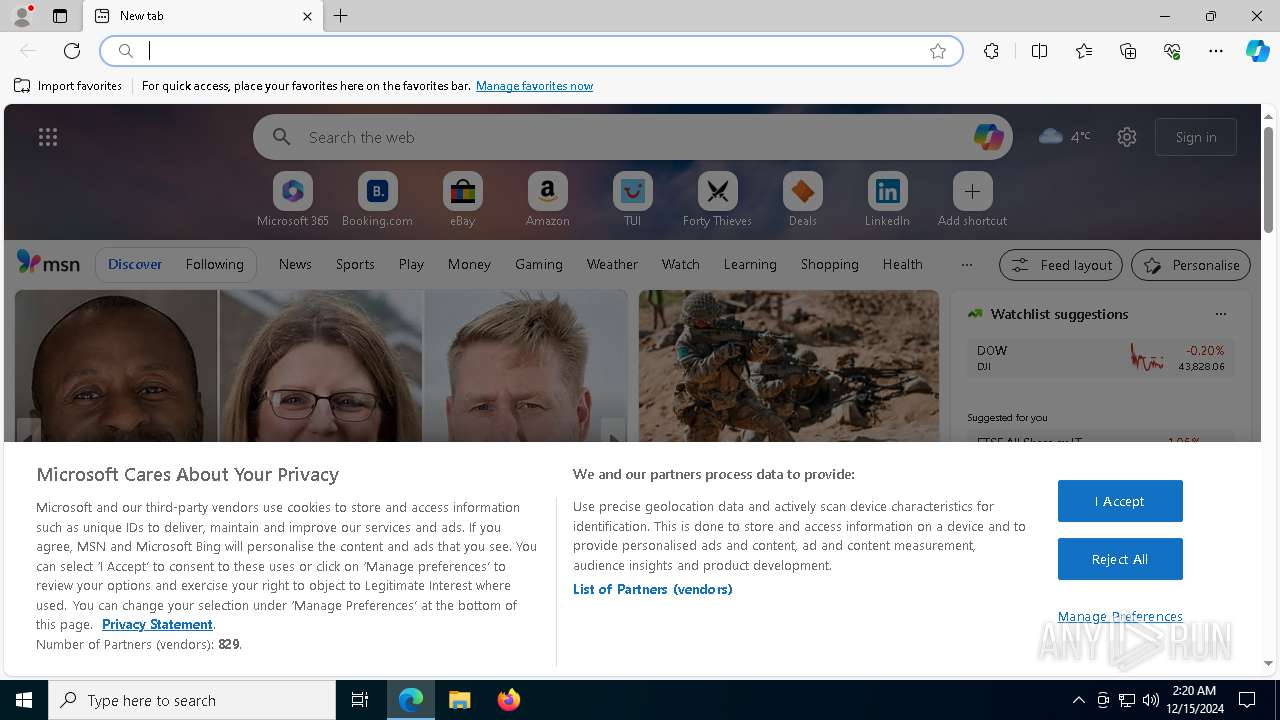
Task: Open Task View on the taskbar
Action: click(x=360, y=700)
